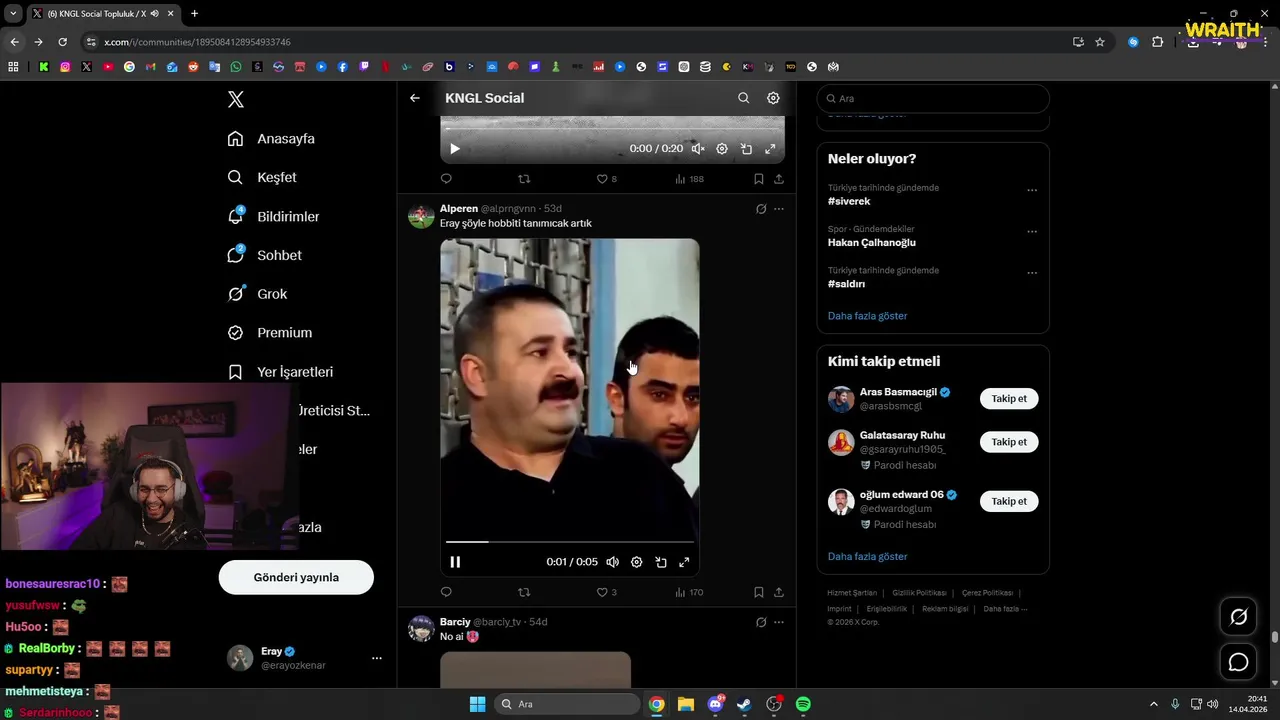Reply to Alperen's post
1280x720 pixels.
[446, 592]
